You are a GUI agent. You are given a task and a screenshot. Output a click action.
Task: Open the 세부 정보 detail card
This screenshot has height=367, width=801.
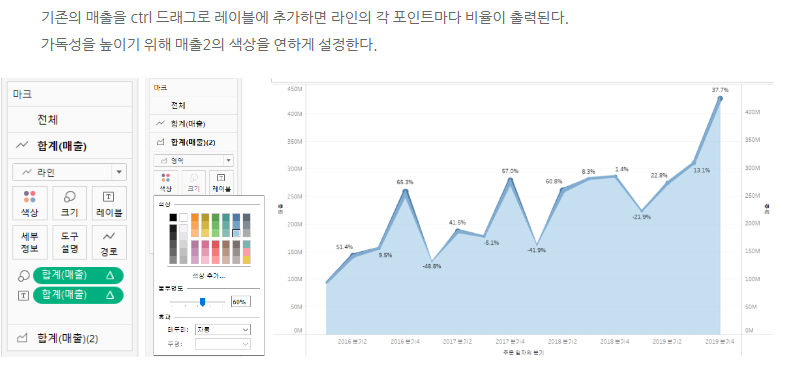pyautogui.click(x=30, y=242)
